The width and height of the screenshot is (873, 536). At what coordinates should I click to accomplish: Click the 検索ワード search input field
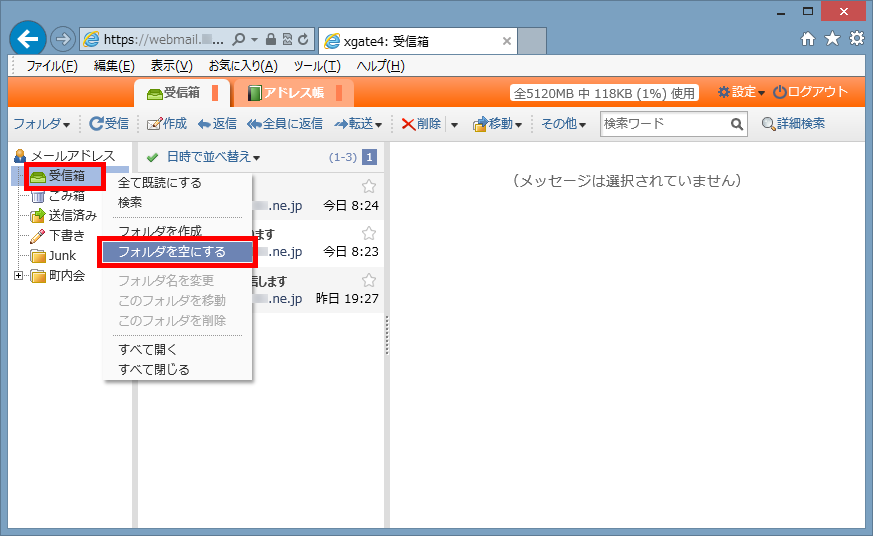663,124
